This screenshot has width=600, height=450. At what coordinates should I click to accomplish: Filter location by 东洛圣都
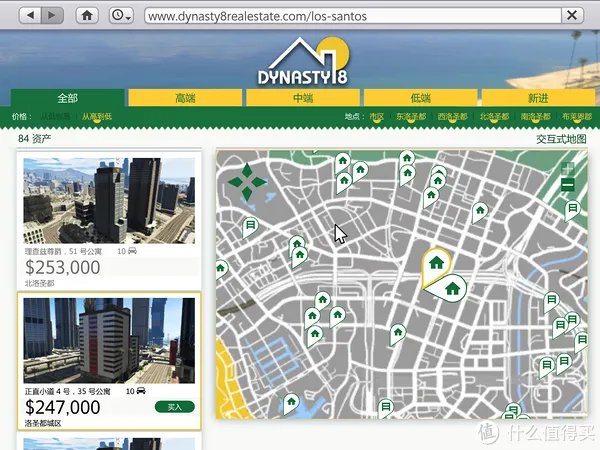coord(410,117)
